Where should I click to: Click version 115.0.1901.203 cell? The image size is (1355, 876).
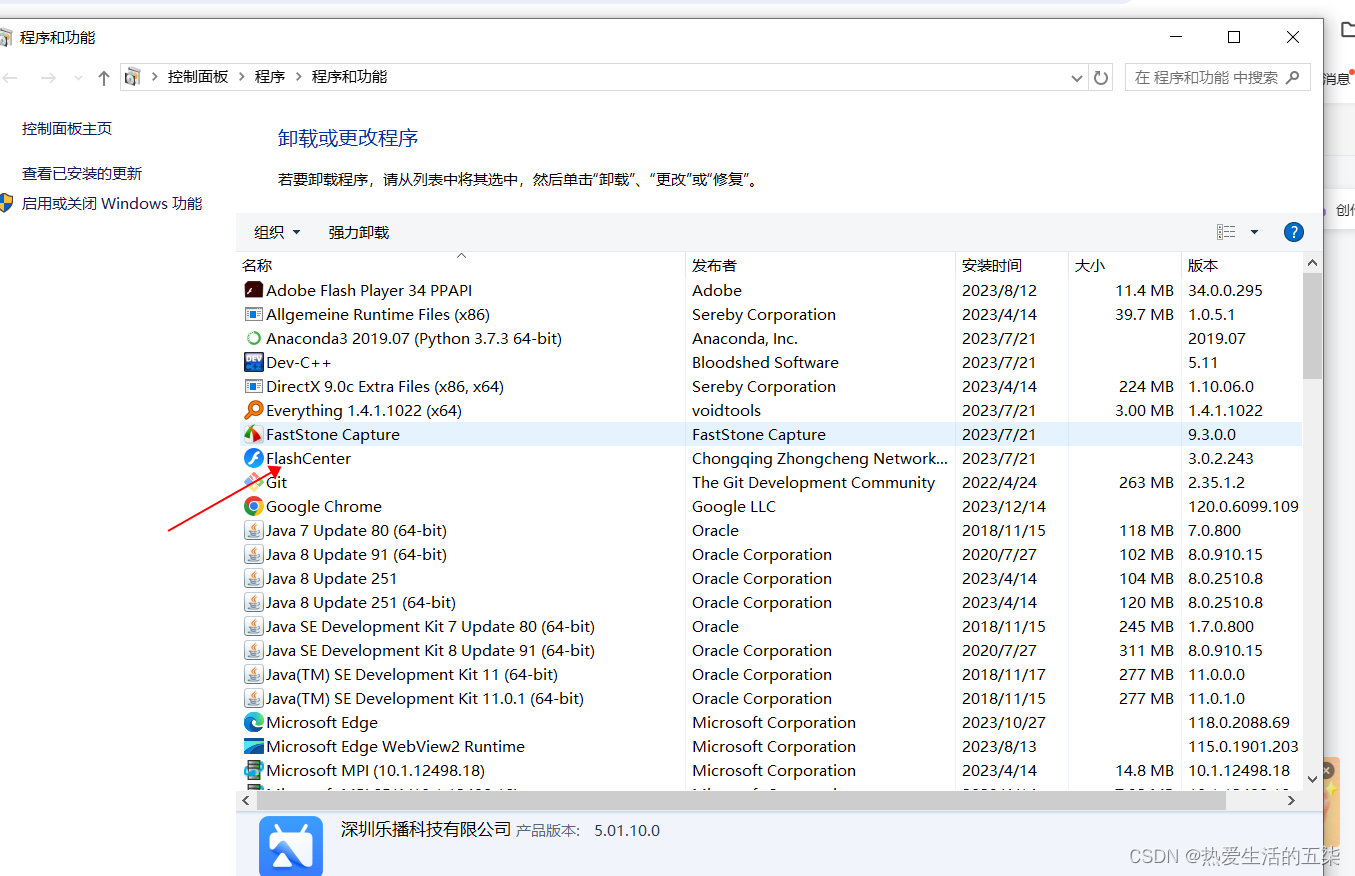pyautogui.click(x=1243, y=746)
